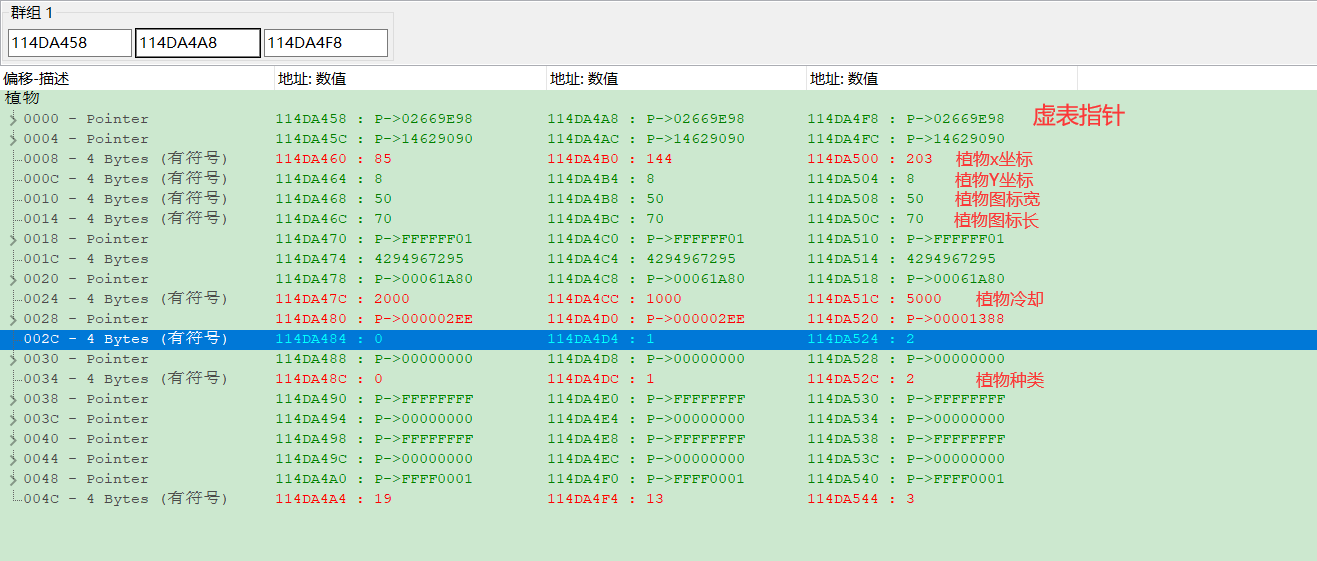Click value 114DA4FC : P->14629090

(x=906, y=139)
